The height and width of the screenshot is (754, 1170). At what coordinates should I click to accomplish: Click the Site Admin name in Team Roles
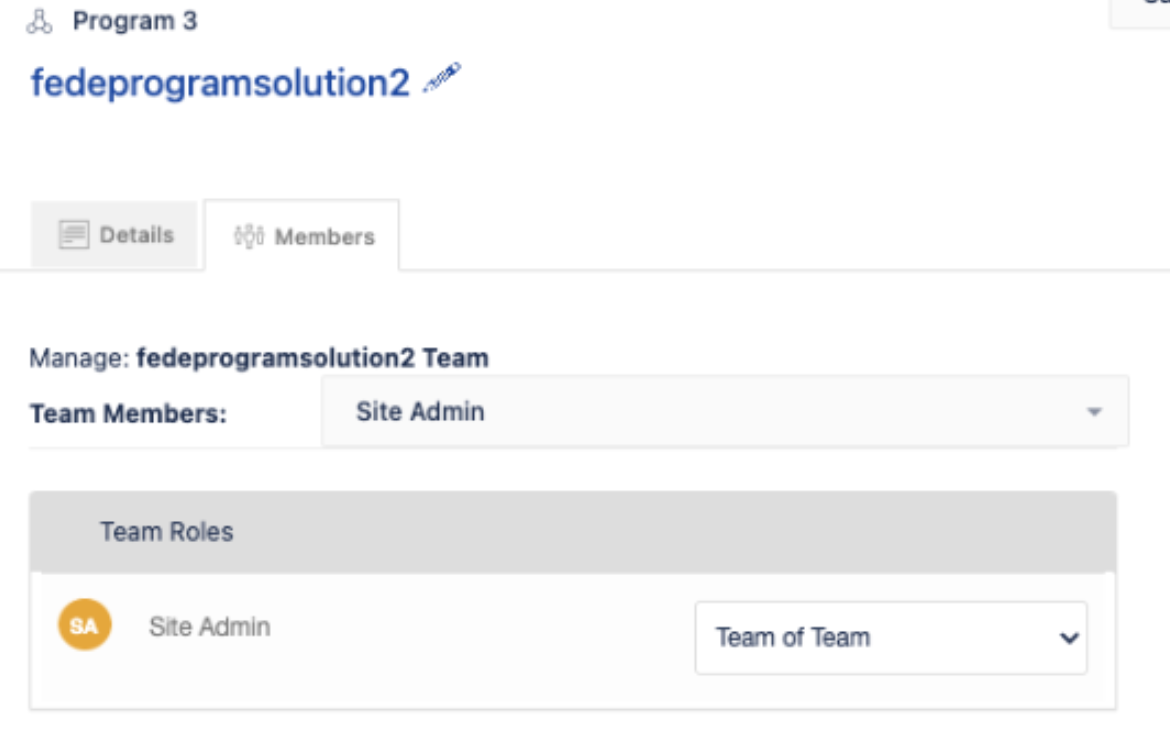210,626
